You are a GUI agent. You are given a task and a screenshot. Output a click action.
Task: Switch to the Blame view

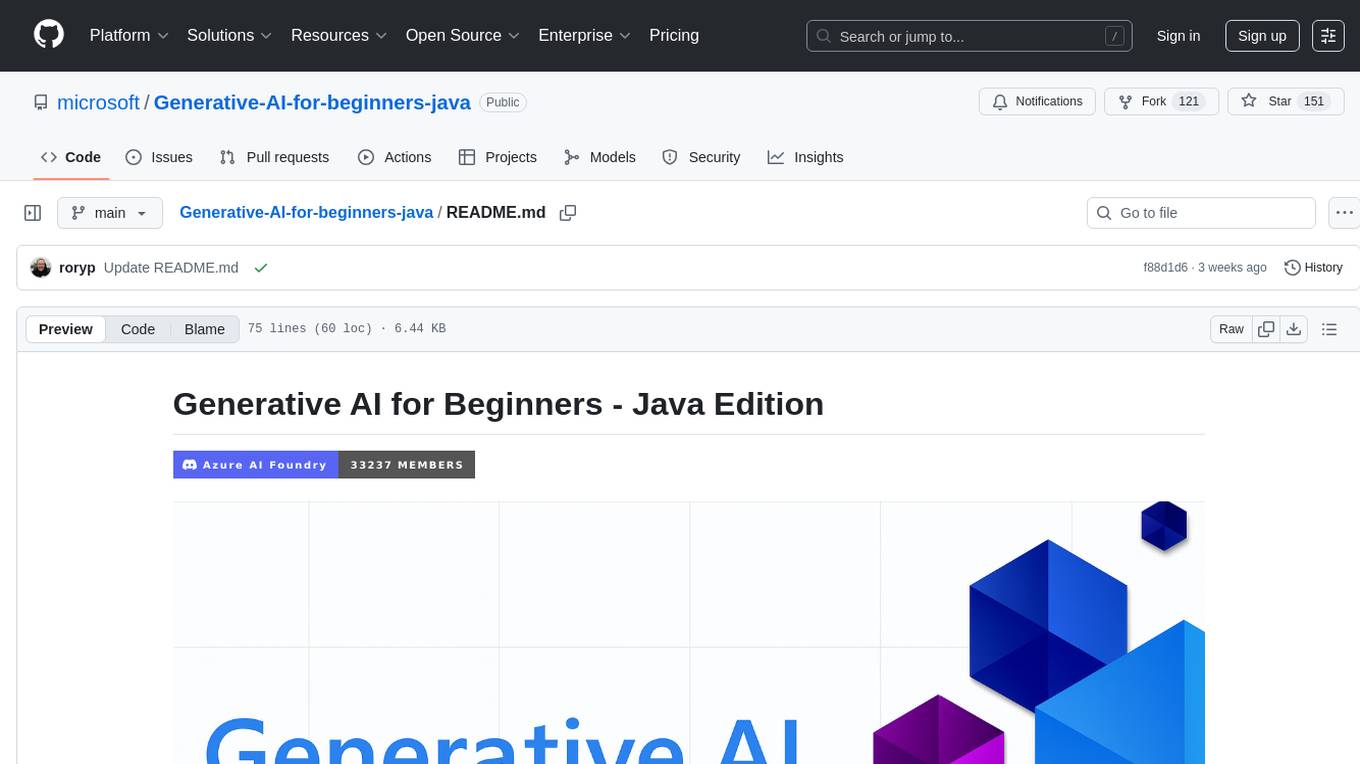[204, 329]
